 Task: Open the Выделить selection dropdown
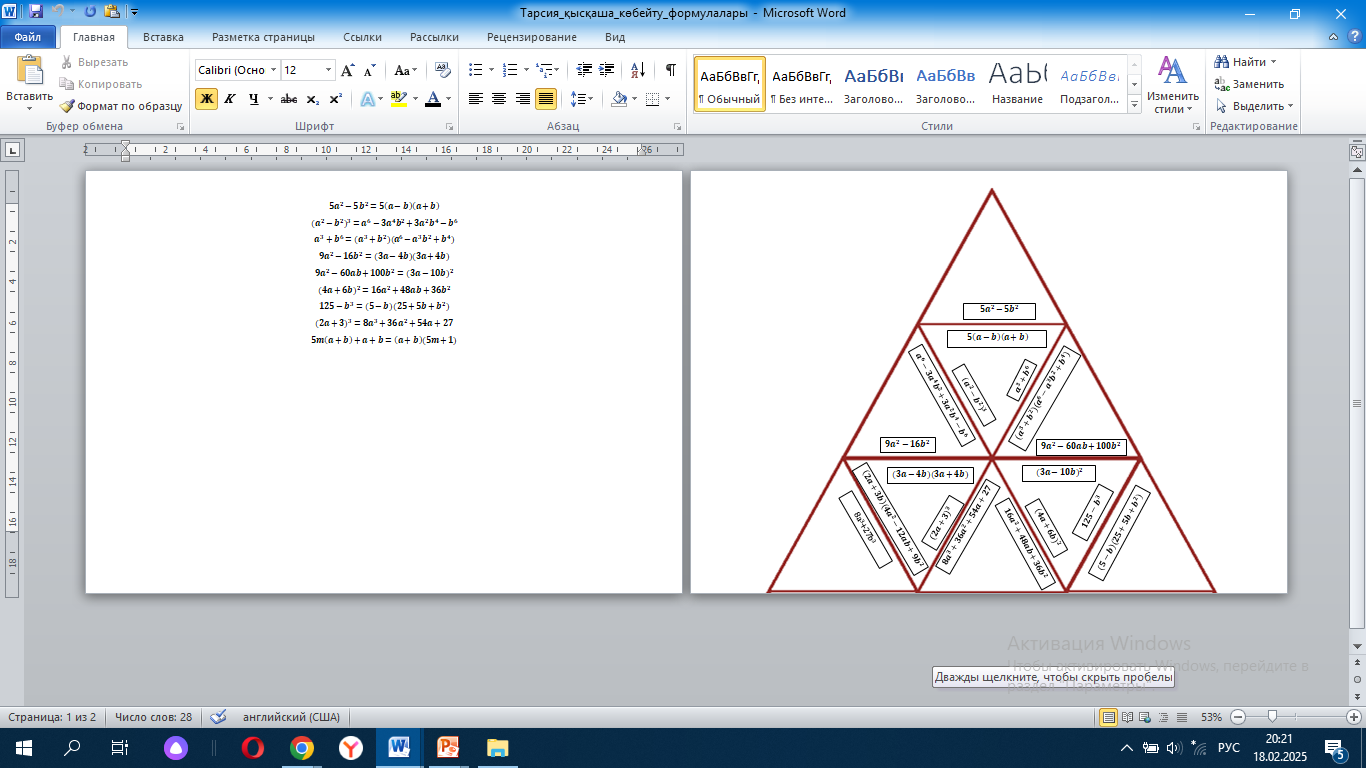click(1254, 106)
